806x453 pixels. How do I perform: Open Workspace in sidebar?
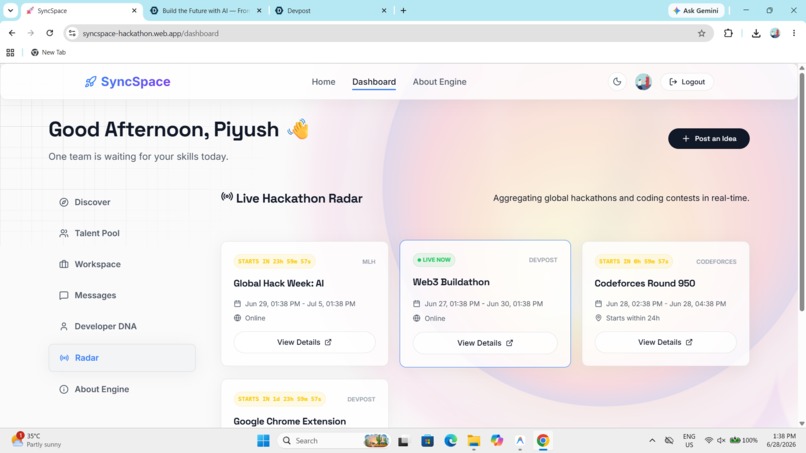pos(122,264)
